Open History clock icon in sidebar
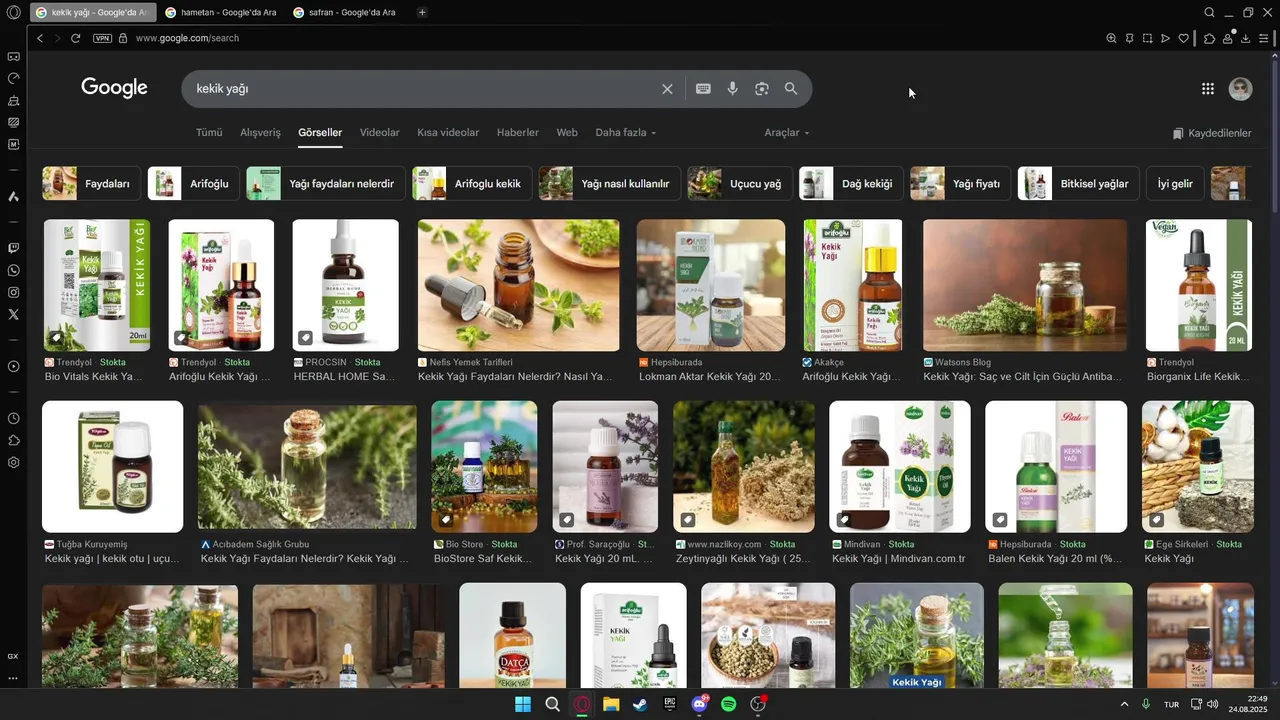The height and width of the screenshot is (720, 1280). click(x=13, y=418)
